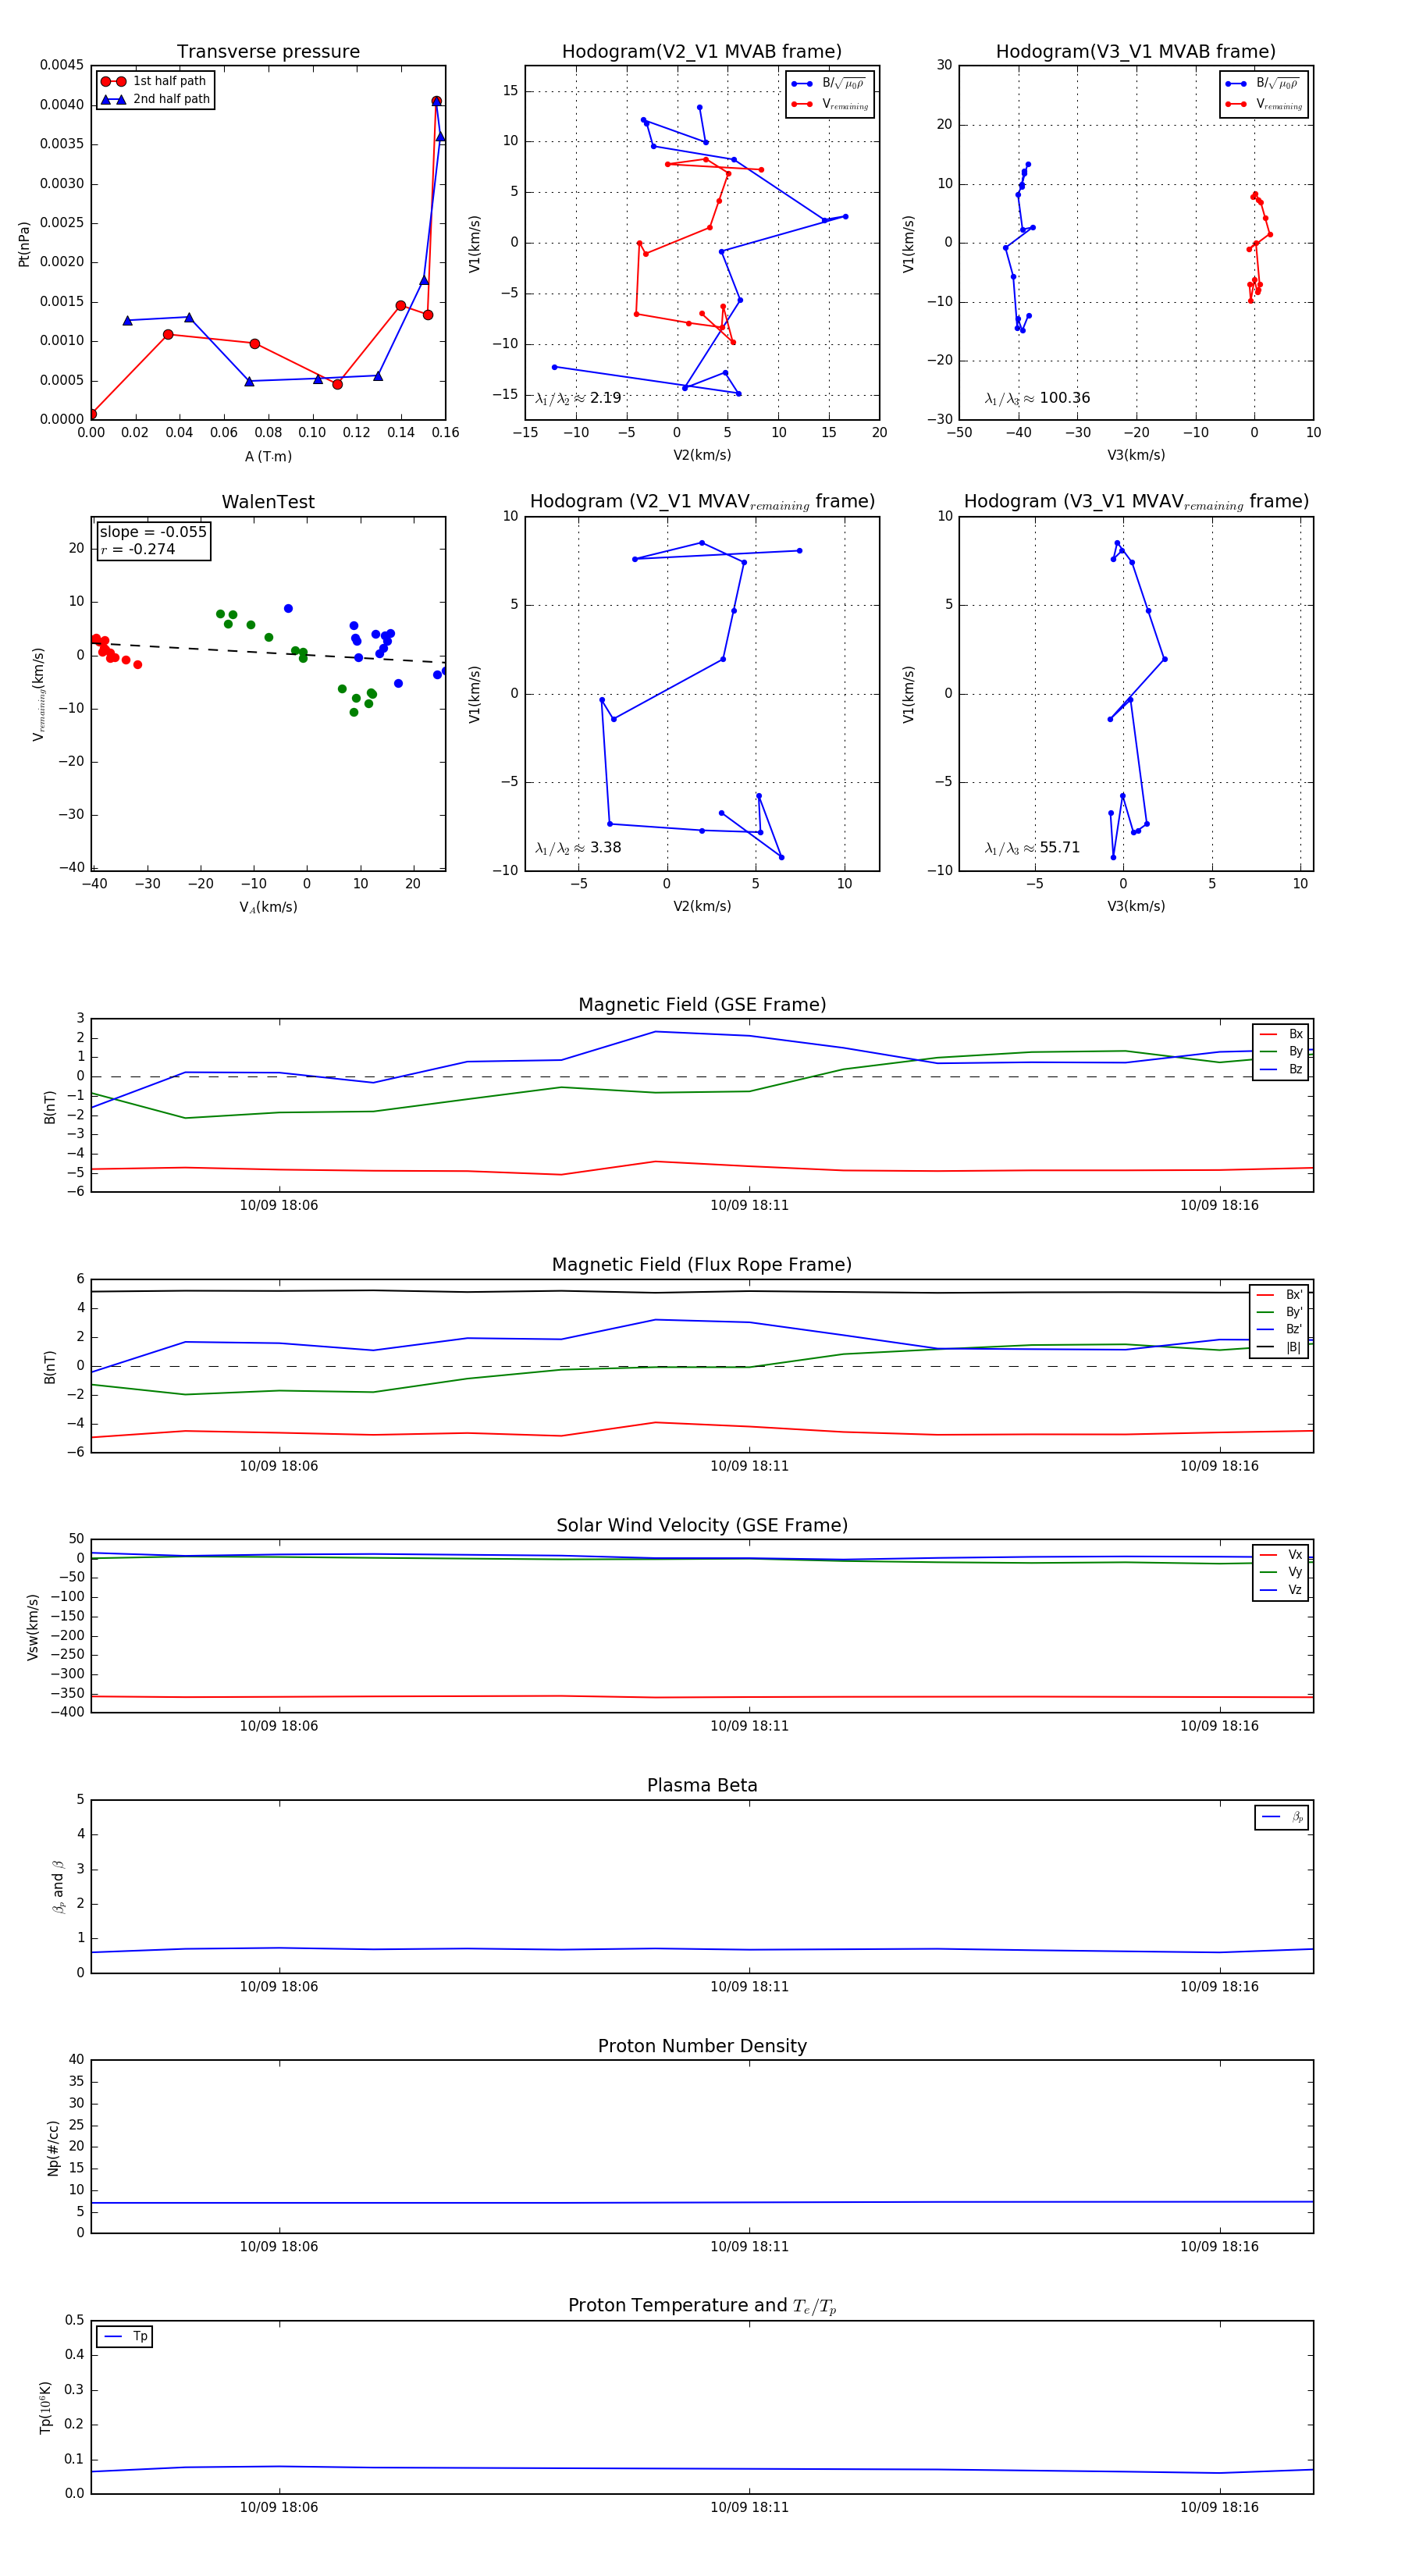Click the 'A (T·m)' x-axis label
Screen dimensions: 1405x2576
268,457
